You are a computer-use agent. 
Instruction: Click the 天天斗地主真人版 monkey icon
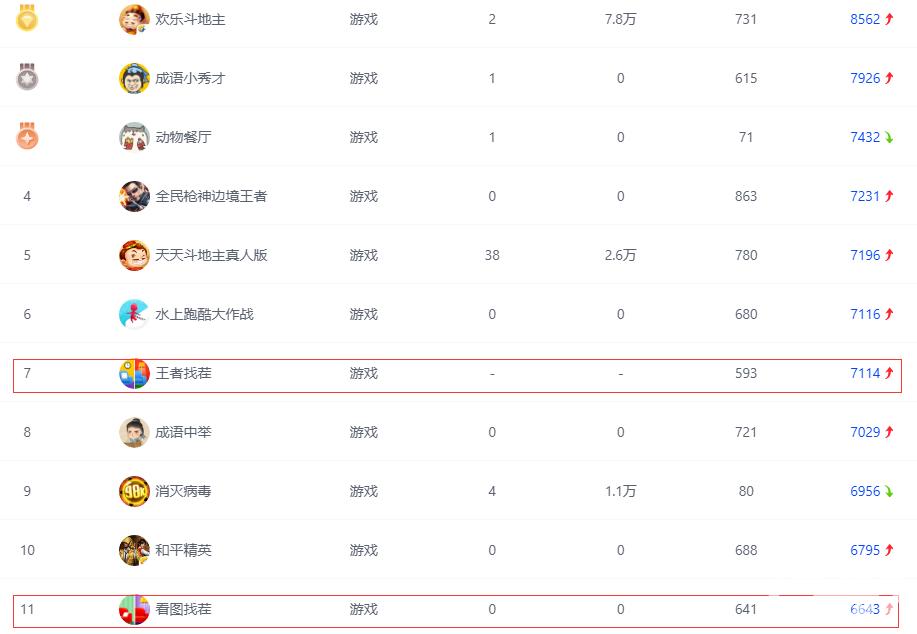tap(133, 255)
